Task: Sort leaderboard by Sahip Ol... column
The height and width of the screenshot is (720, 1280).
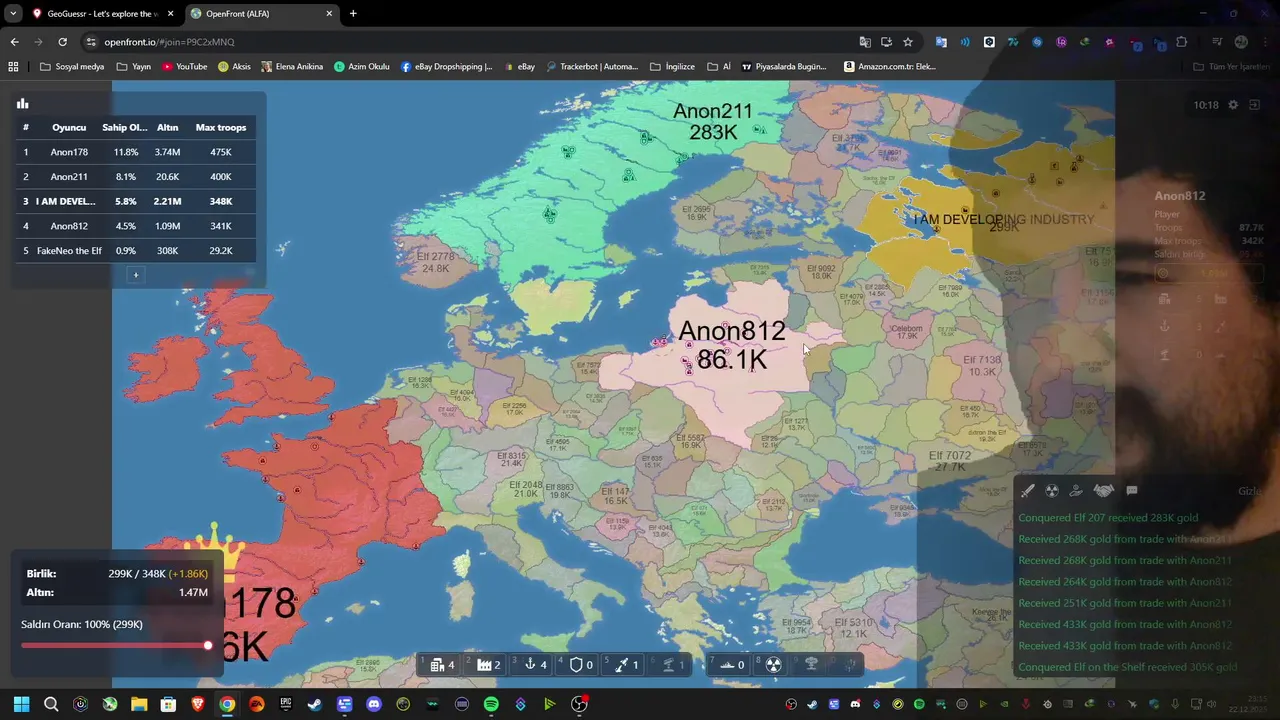Action: (125, 128)
